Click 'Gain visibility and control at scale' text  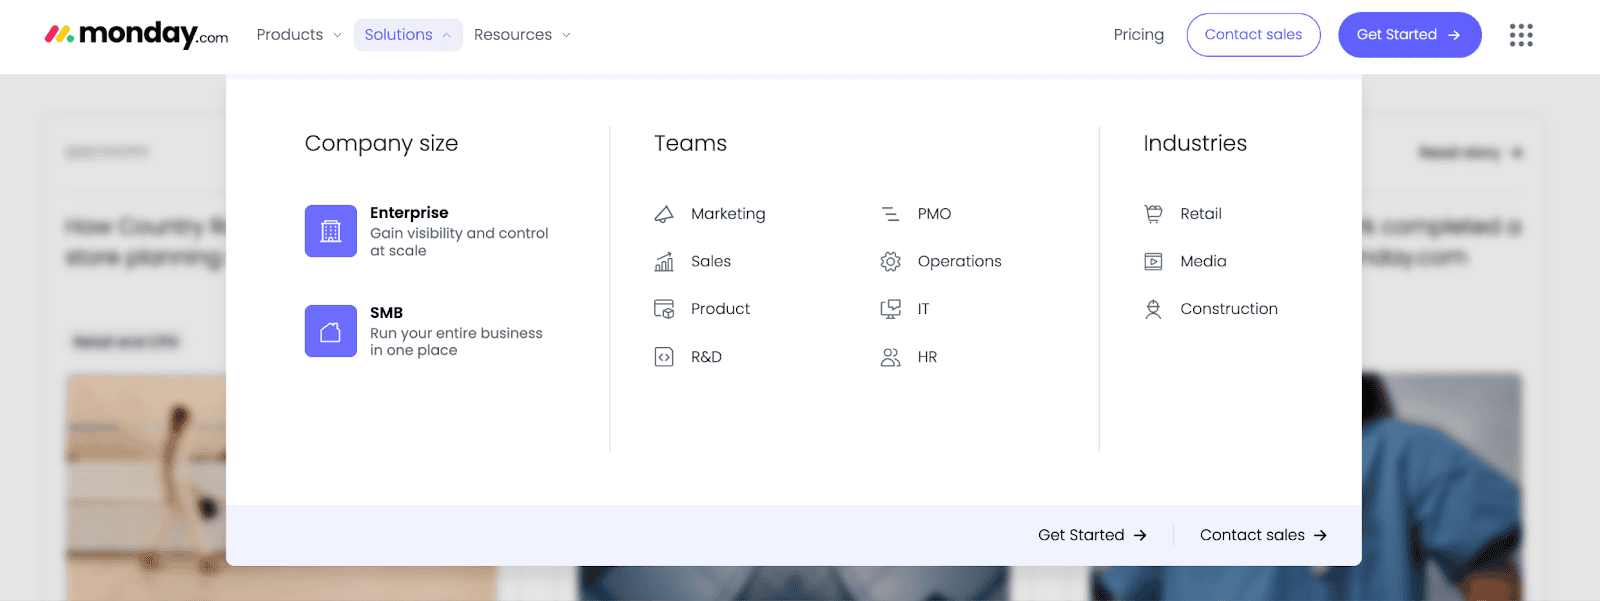tap(459, 242)
